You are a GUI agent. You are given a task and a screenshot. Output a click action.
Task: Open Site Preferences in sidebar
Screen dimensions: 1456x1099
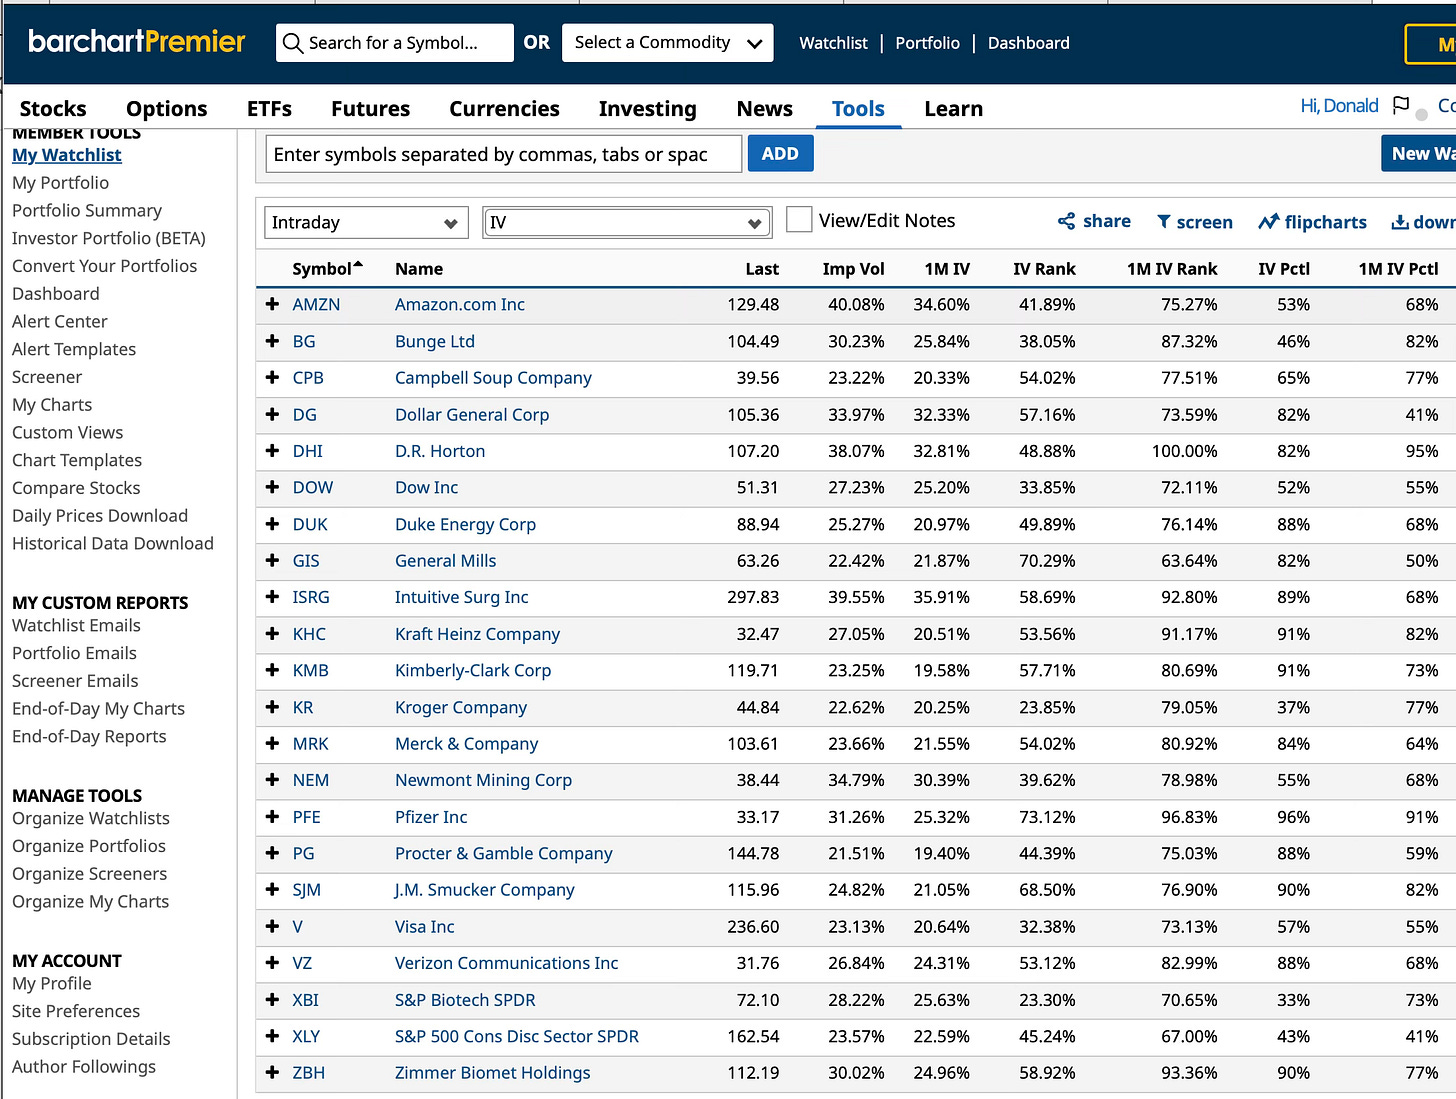click(76, 1011)
